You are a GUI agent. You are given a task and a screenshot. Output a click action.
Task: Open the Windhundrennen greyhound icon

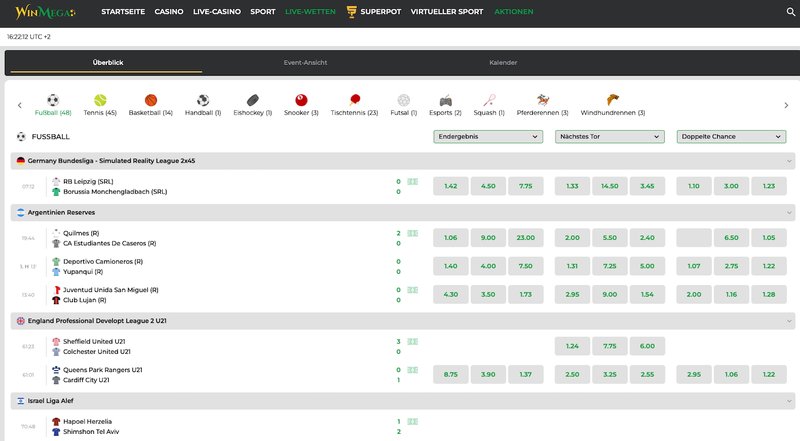tap(613, 99)
